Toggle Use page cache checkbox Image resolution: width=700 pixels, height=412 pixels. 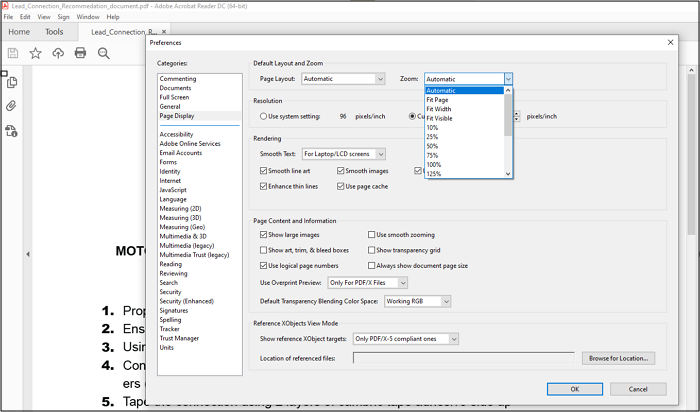coord(341,186)
